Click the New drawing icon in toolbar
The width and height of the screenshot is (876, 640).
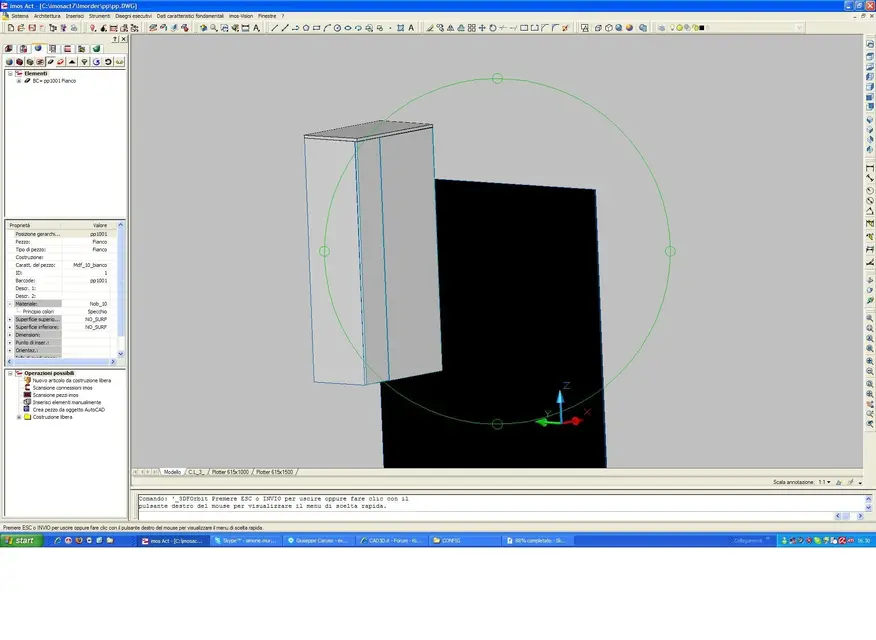(x=10, y=28)
